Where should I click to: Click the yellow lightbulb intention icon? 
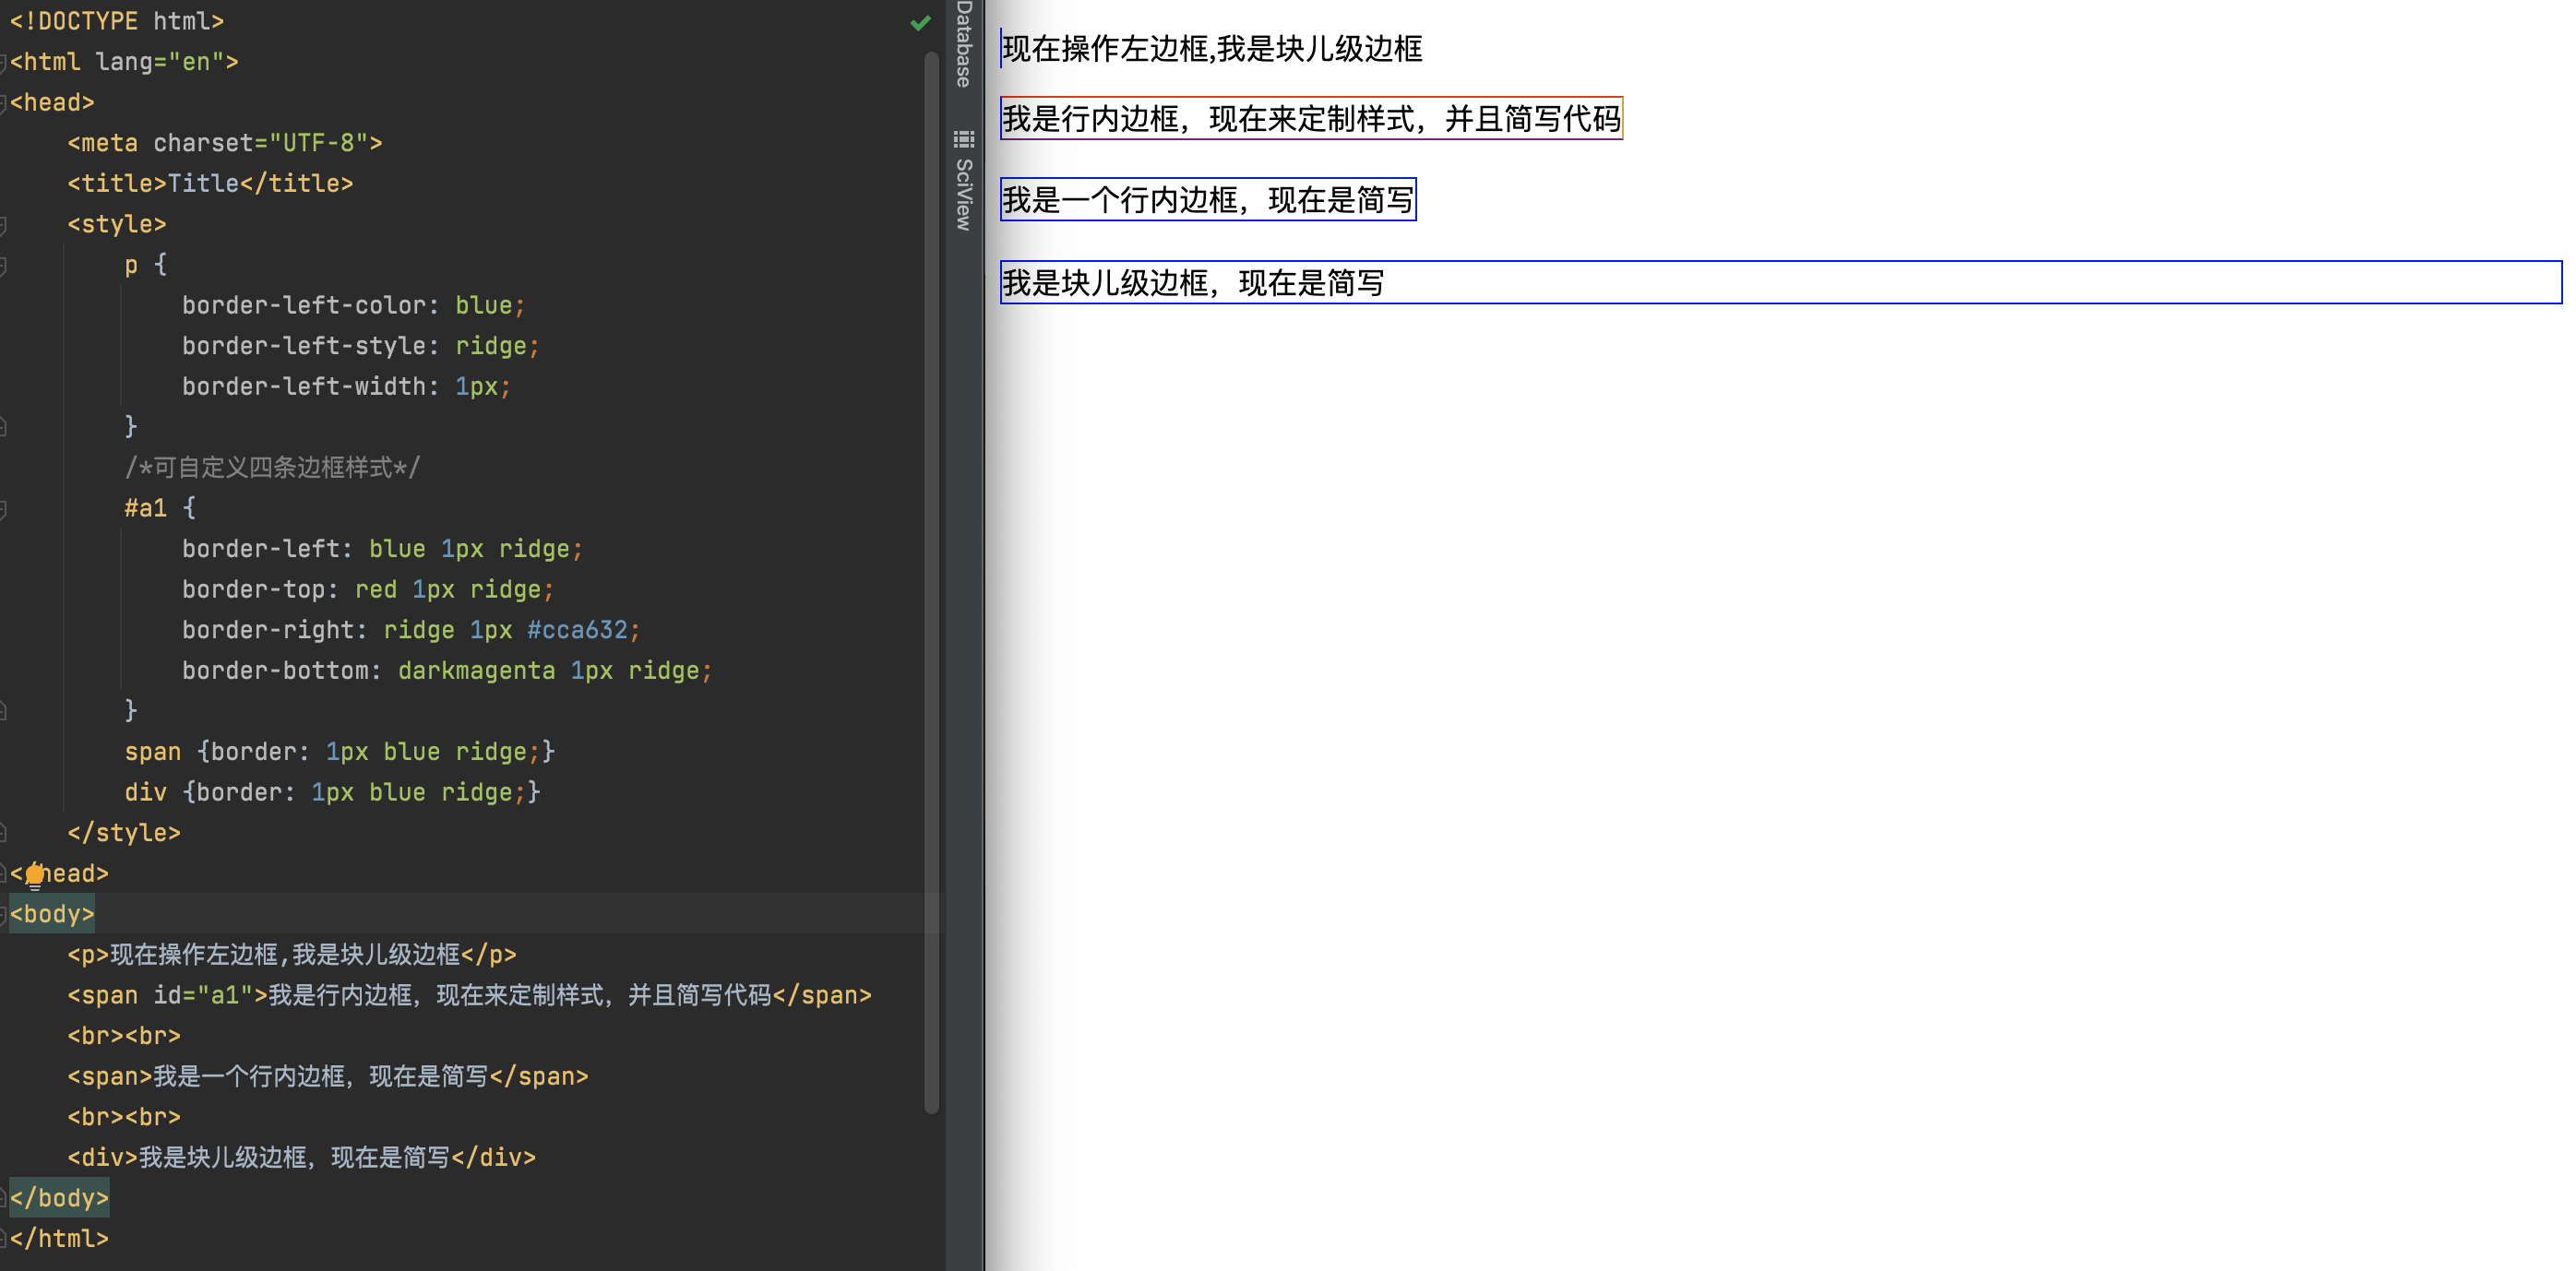tap(35, 876)
